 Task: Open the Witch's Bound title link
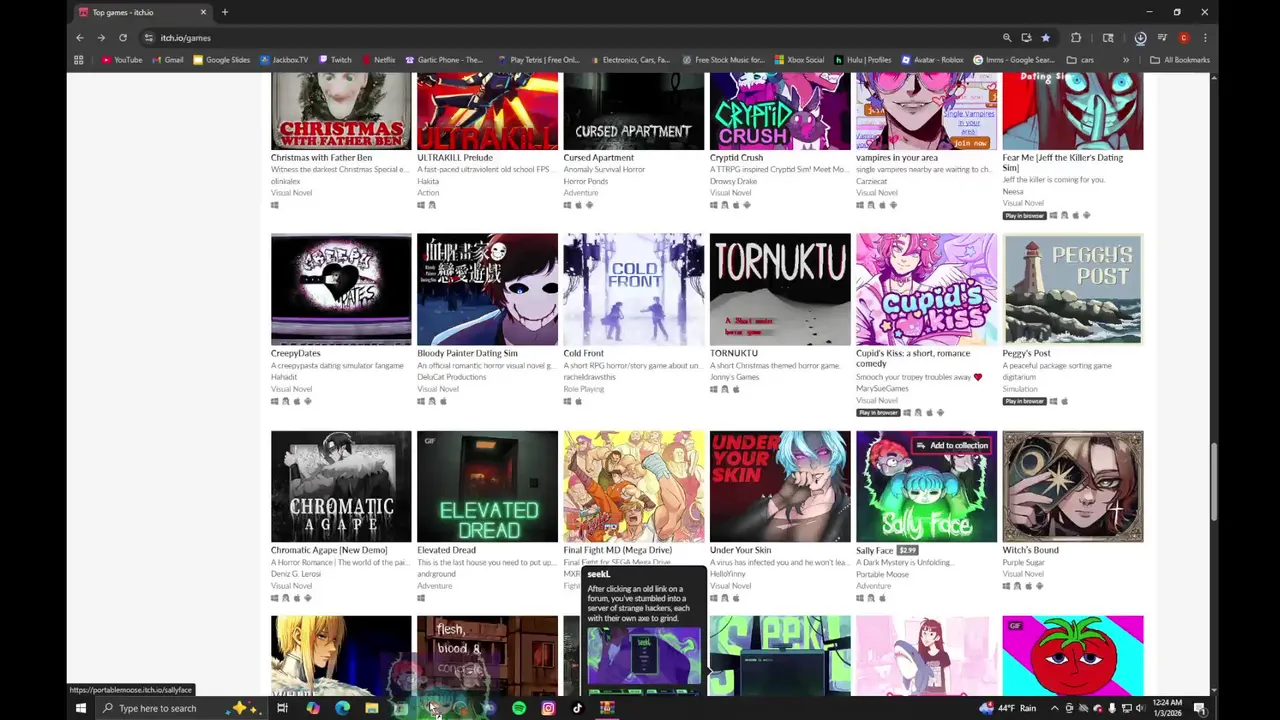click(1030, 550)
